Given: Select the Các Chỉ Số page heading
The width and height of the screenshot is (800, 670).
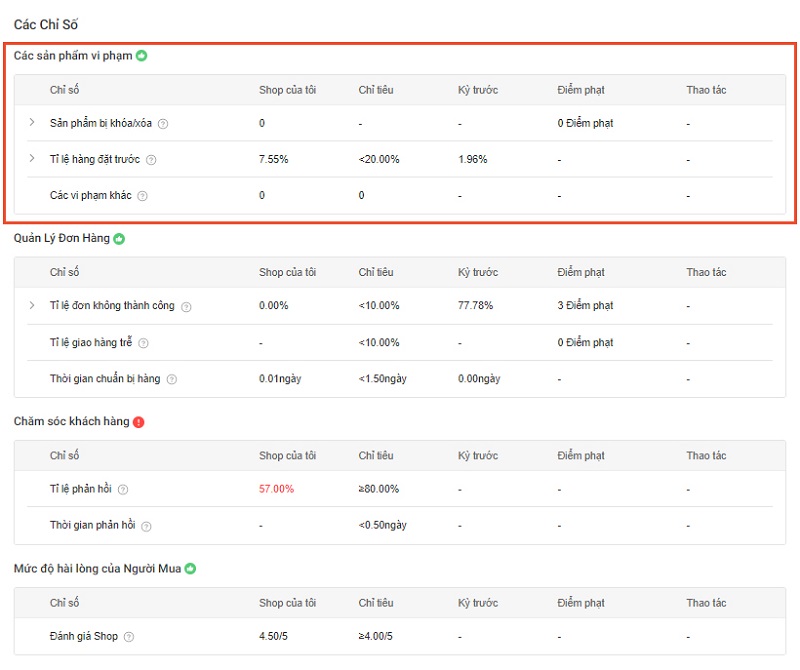Looking at the screenshot, I should [x=46, y=23].
